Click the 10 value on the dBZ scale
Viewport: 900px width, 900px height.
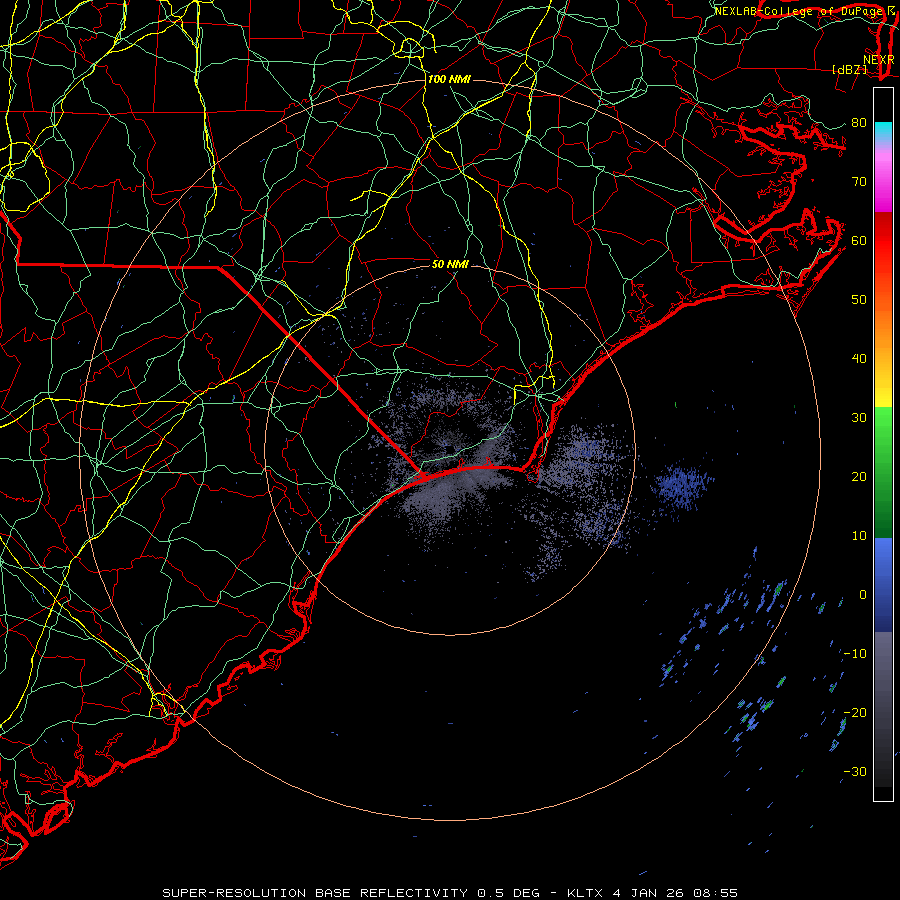859,536
